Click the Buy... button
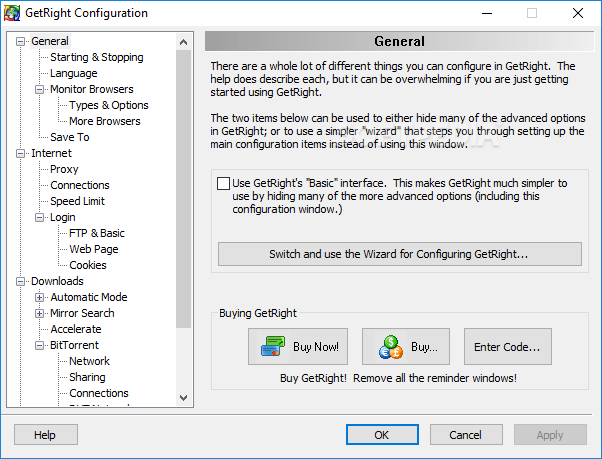 click(406, 347)
